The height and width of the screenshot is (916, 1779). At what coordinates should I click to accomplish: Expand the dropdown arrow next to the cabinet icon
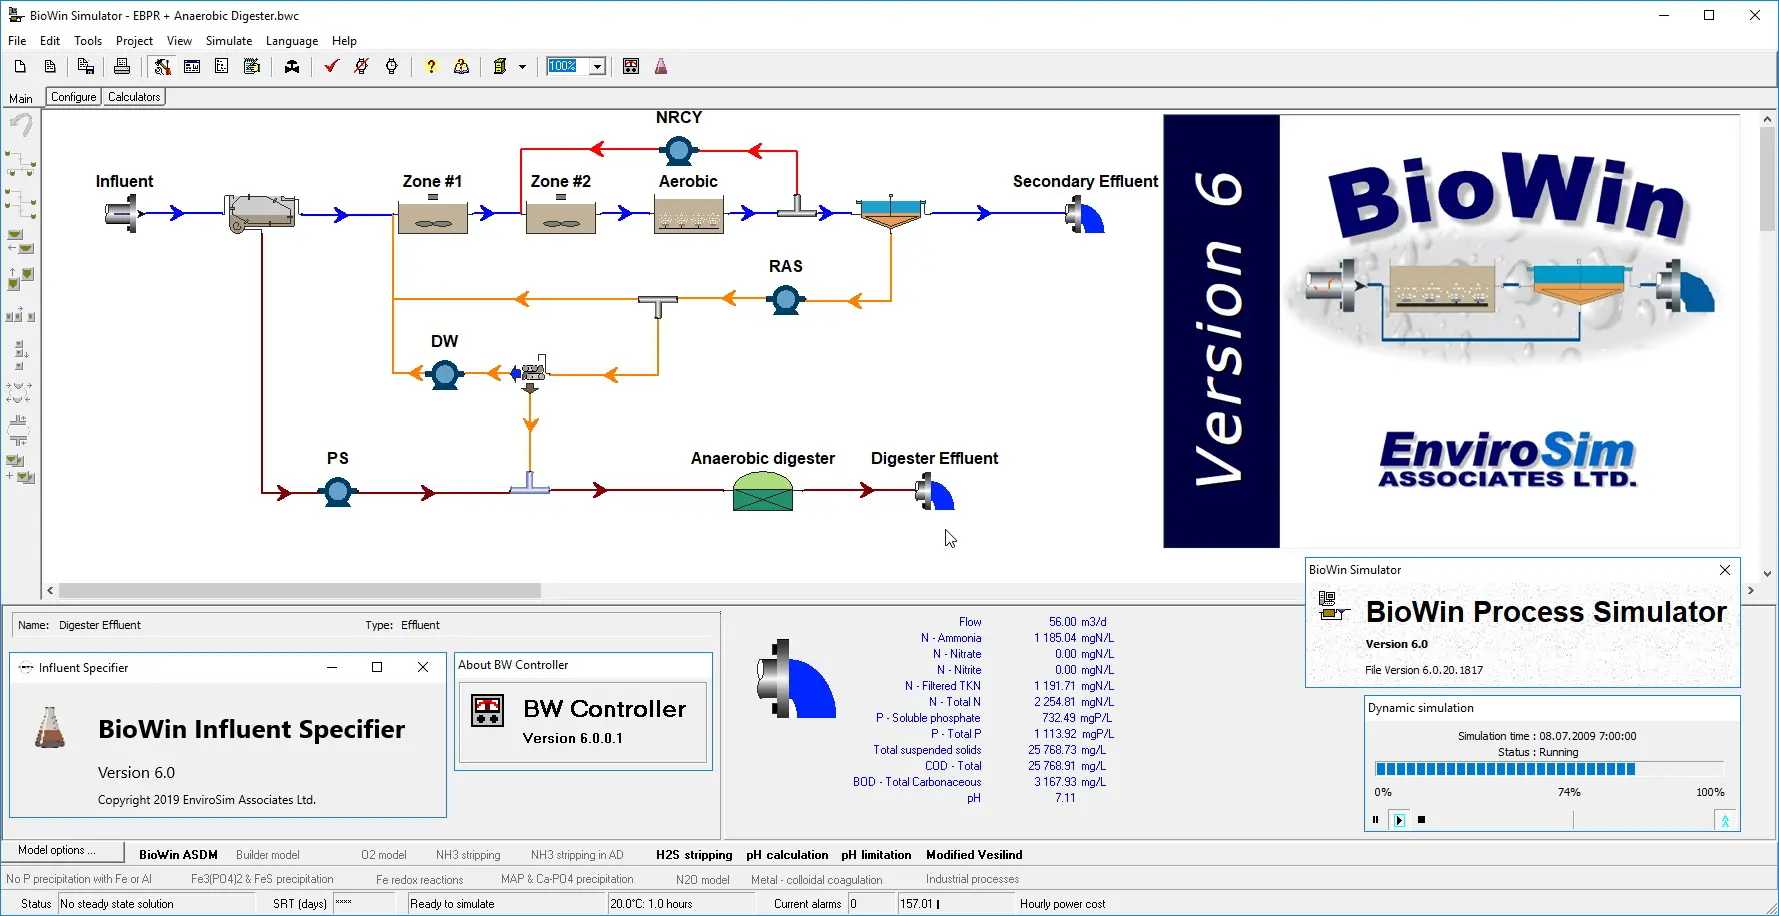[522, 67]
